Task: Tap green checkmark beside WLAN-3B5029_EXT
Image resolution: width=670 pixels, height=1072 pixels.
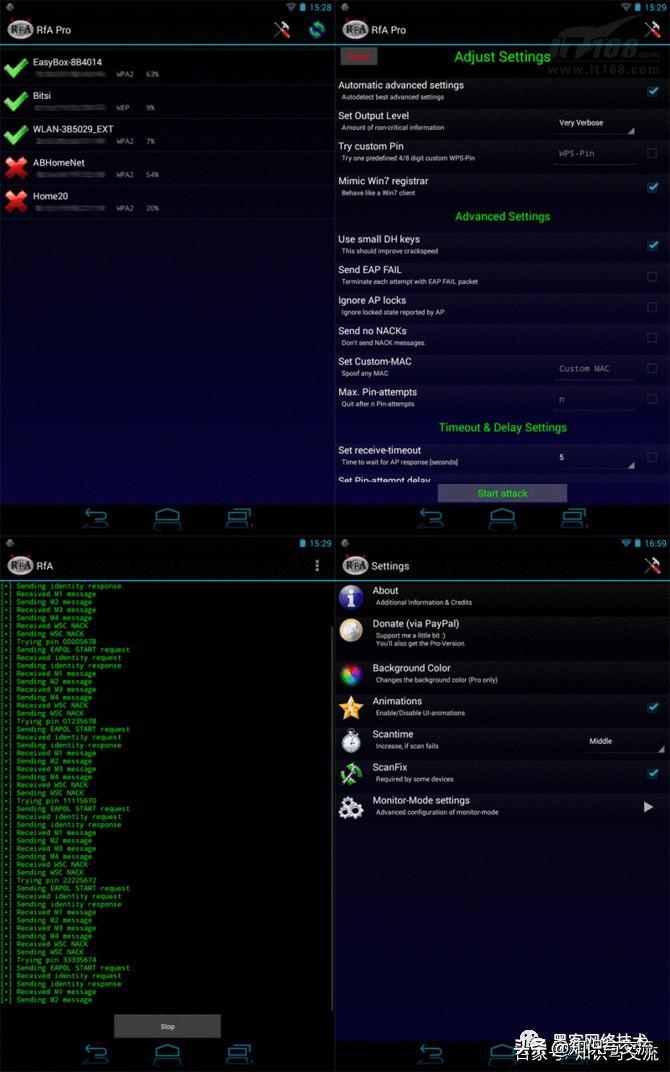Action: point(16,135)
